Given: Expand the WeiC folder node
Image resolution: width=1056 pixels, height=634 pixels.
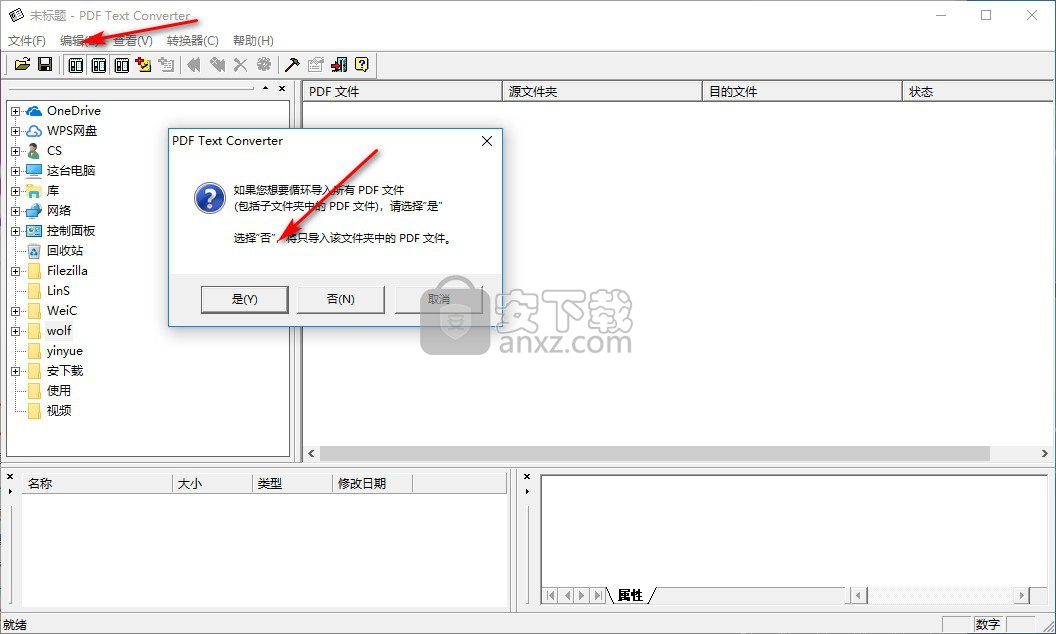Looking at the screenshot, I should coord(15,311).
